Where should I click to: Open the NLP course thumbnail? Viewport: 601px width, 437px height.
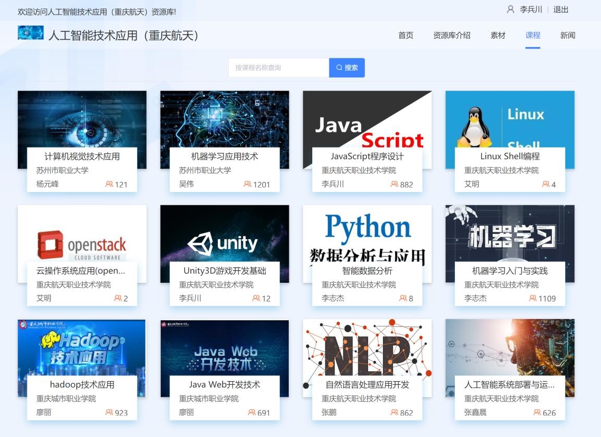[x=367, y=348]
